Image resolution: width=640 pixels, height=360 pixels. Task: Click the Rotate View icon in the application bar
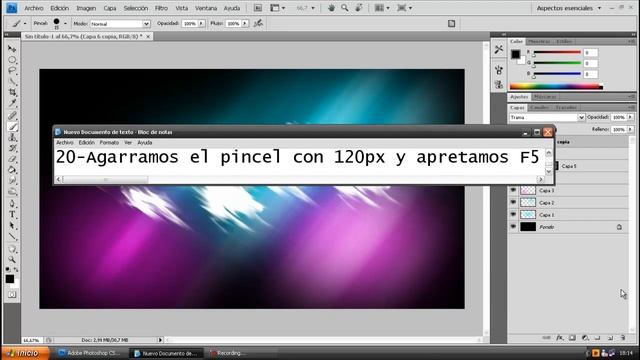[359, 8]
